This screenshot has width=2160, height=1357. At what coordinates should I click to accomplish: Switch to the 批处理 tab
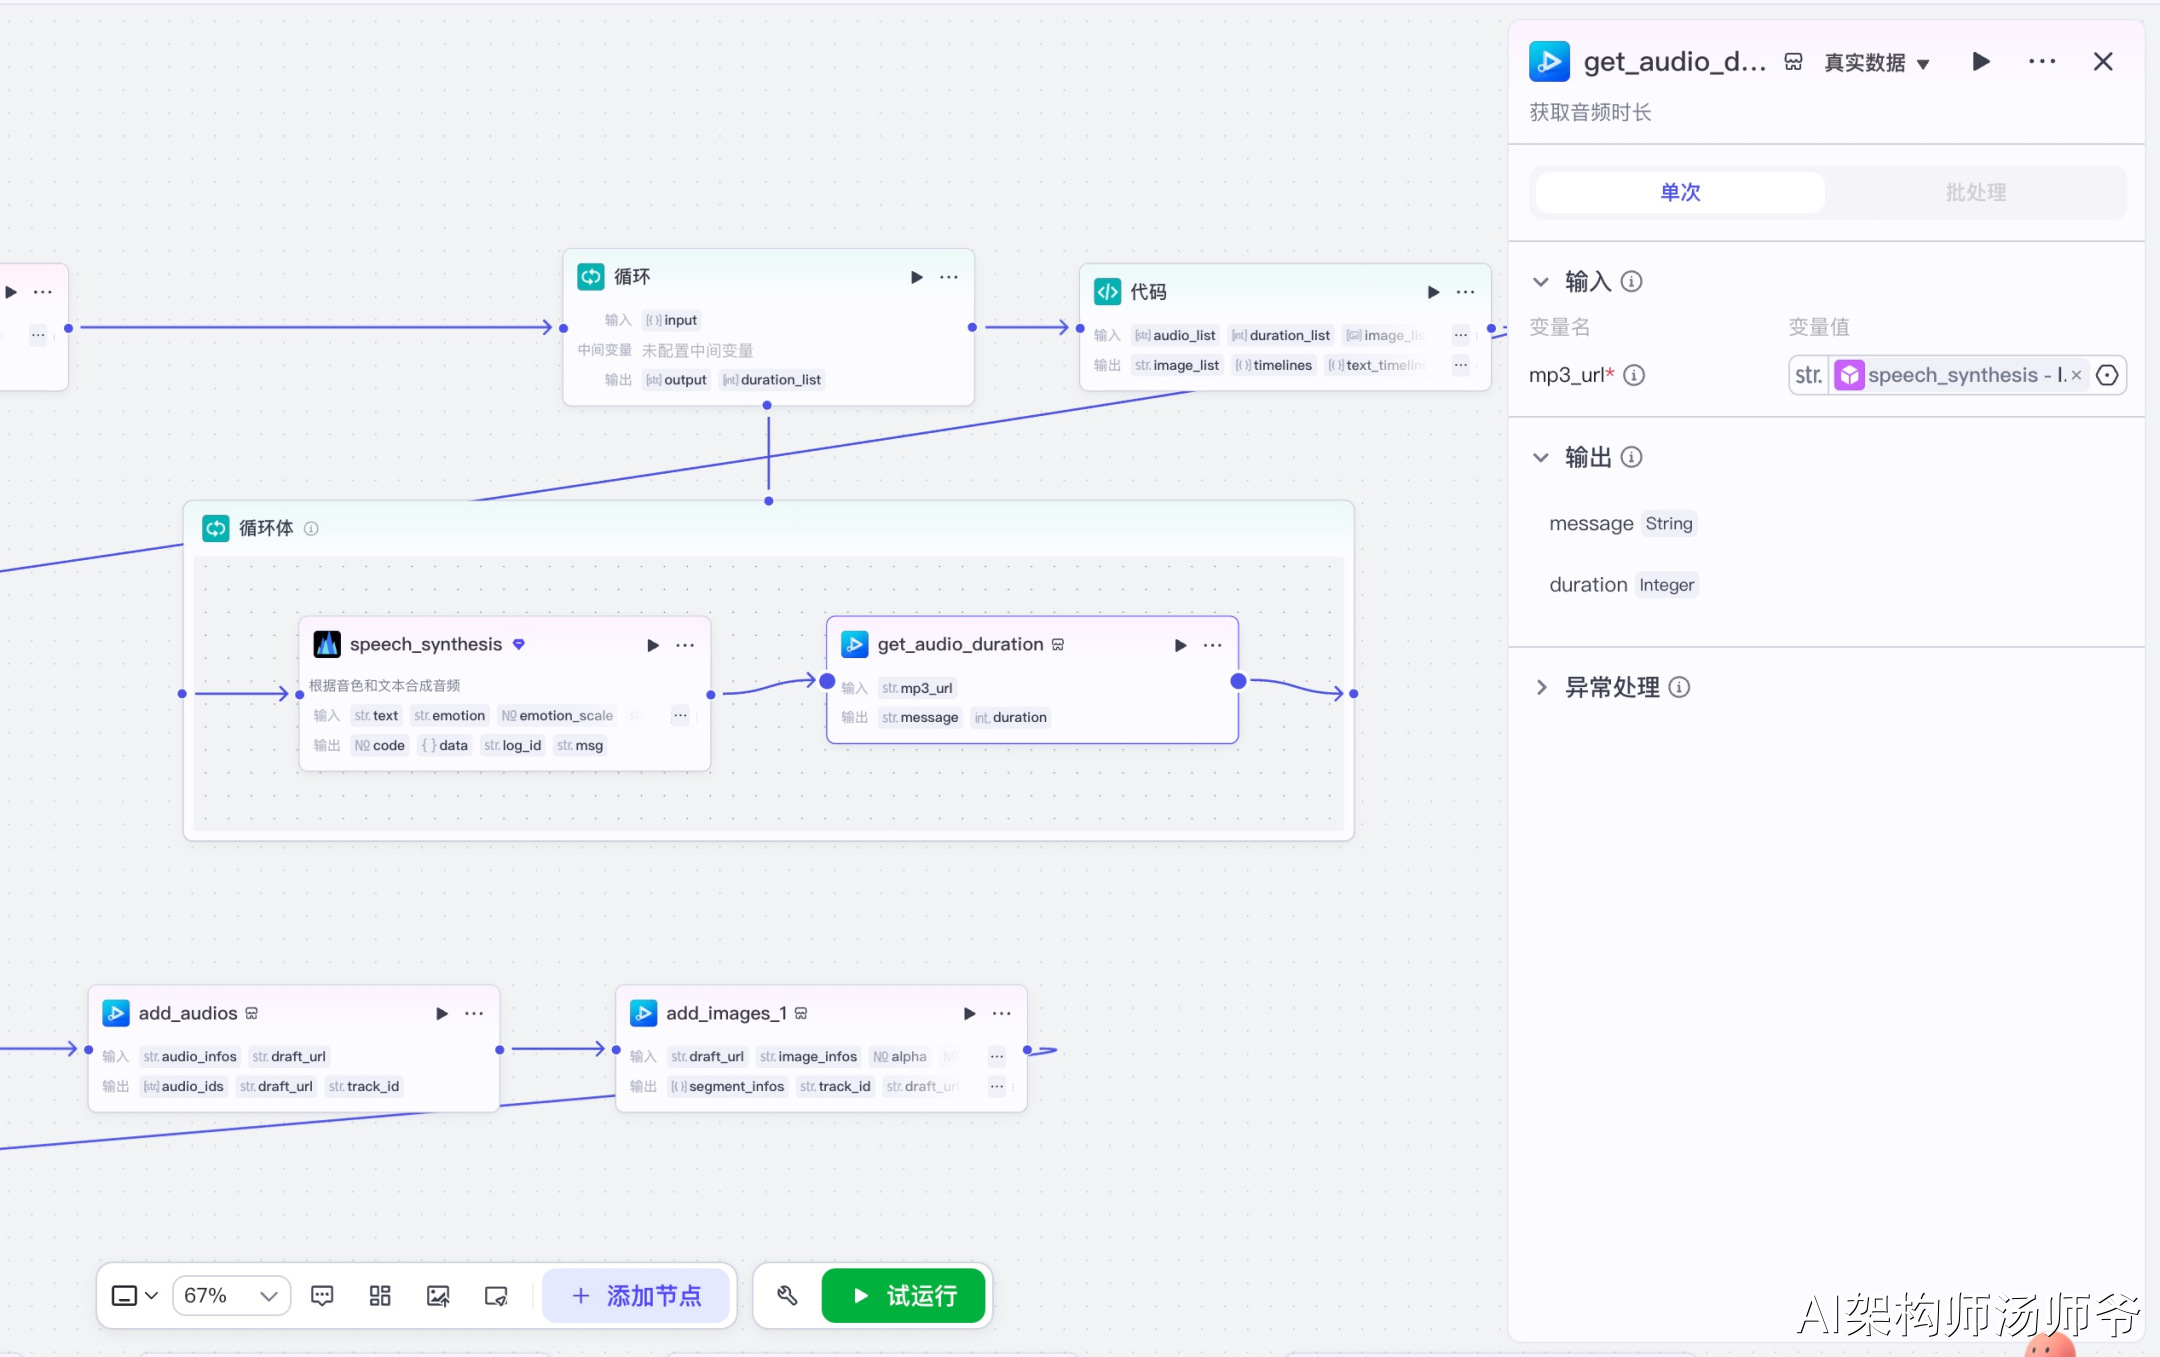[1975, 192]
